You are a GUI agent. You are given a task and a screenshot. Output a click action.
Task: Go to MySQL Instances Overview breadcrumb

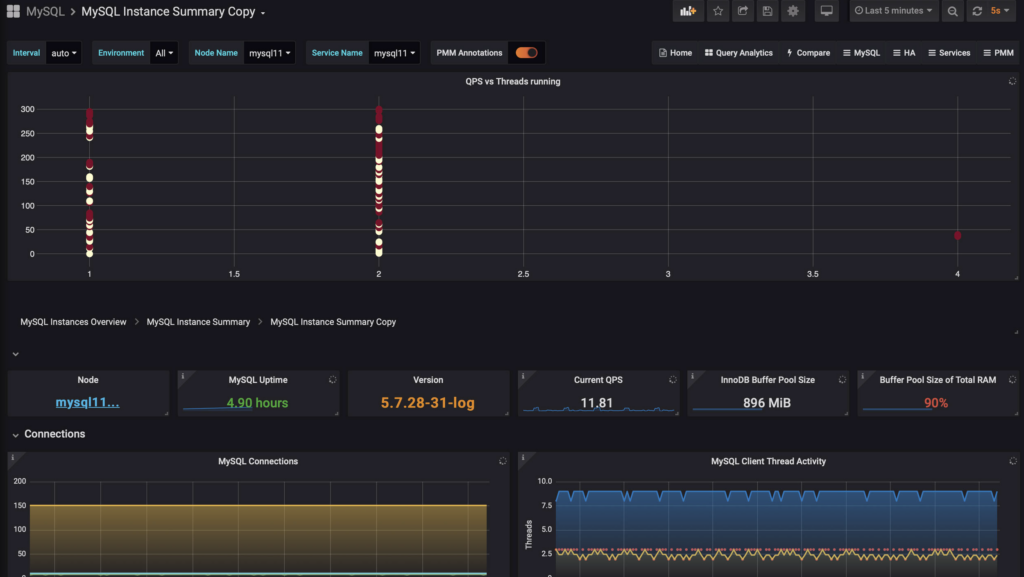[73, 322]
